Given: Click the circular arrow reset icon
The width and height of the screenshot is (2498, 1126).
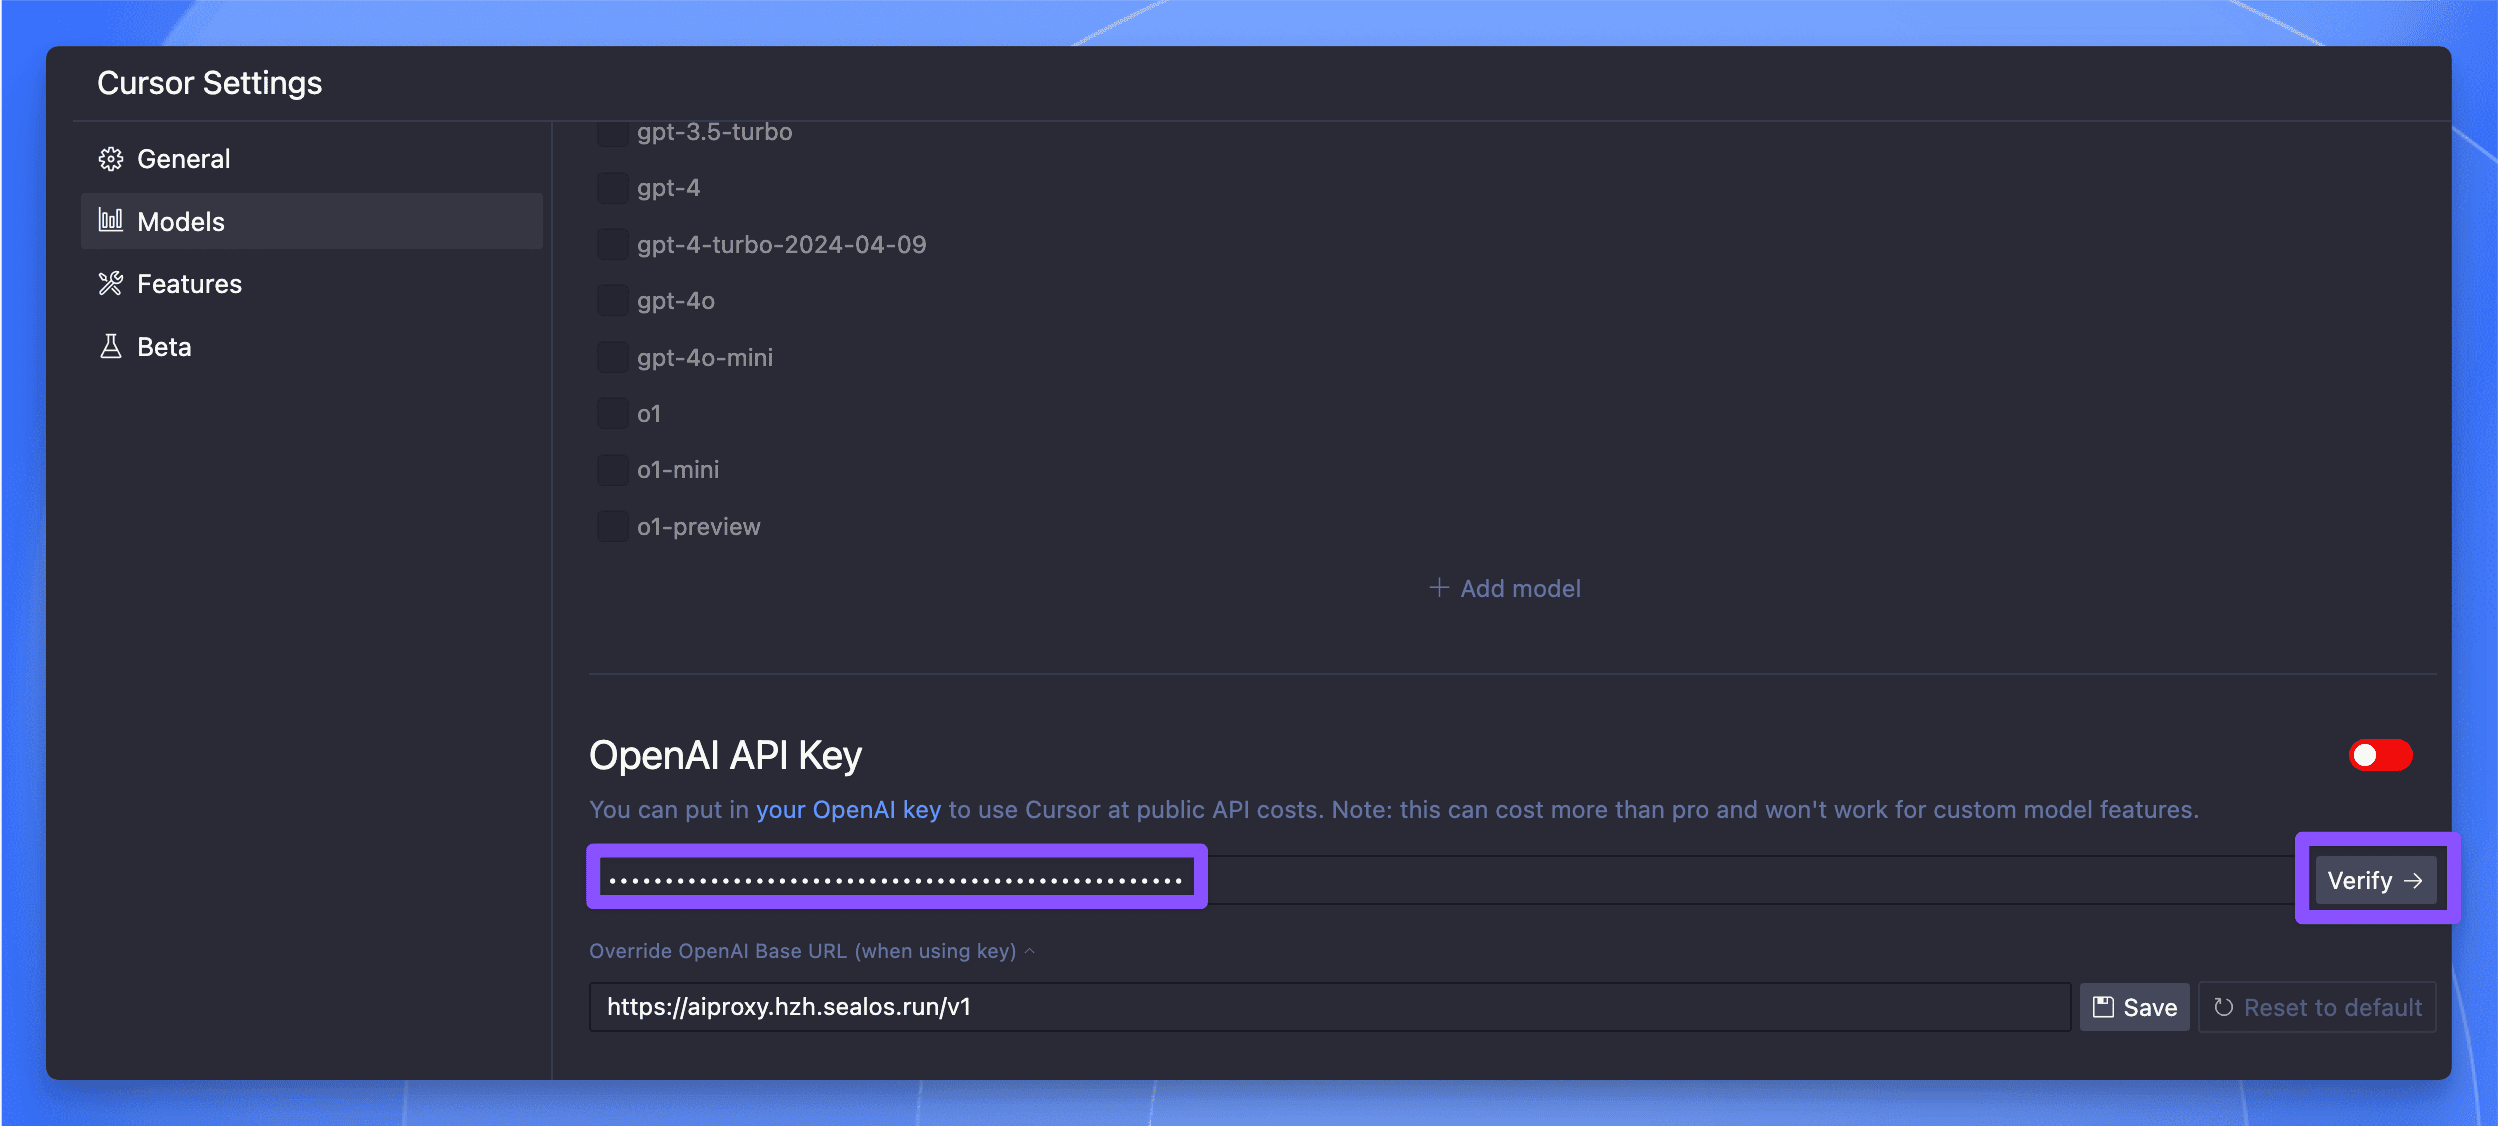Looking at the screenshot, I should point(2224,1007).
